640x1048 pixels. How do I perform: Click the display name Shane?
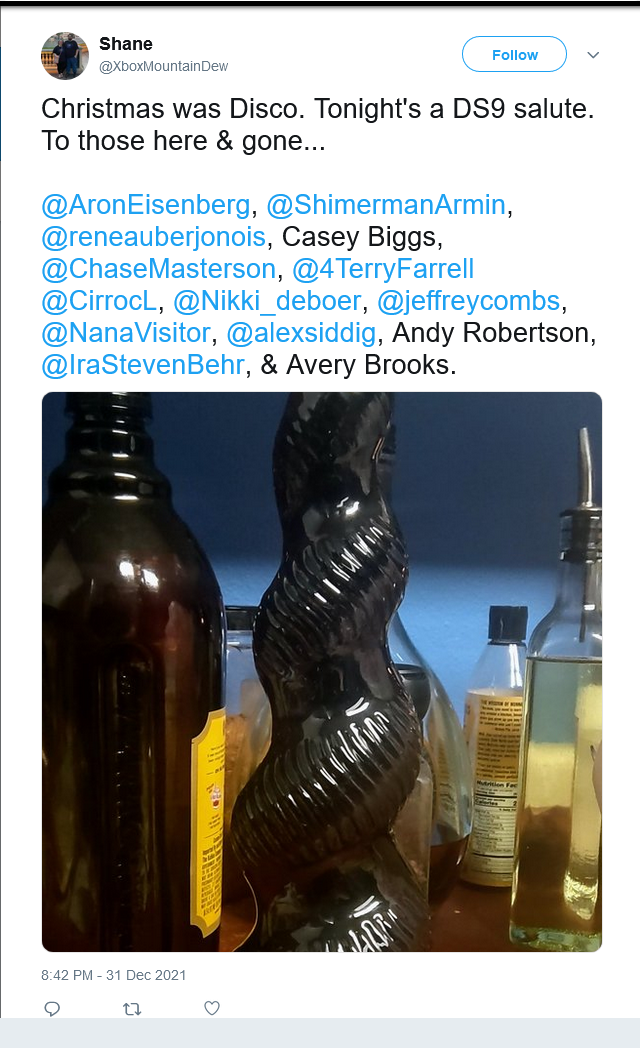click(x=126, y=44)
